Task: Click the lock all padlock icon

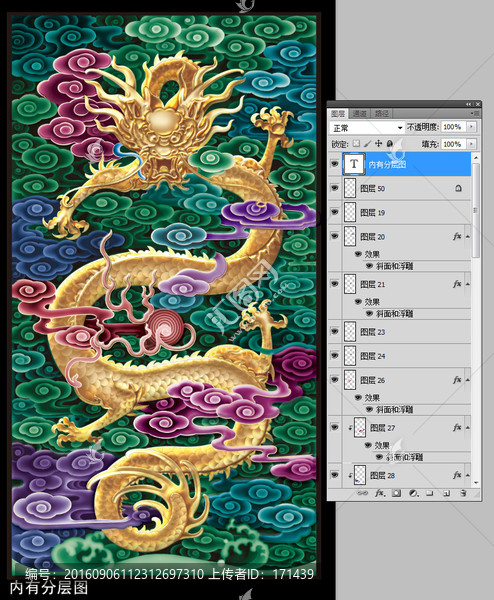Action: point(390,143)
